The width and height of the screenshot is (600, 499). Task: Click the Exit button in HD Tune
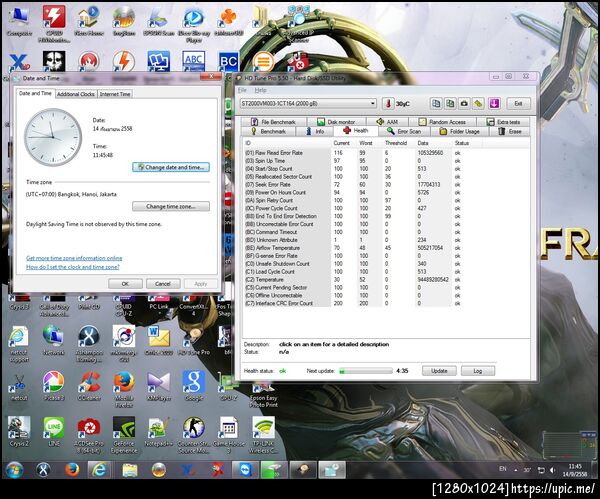pos(518,104)
